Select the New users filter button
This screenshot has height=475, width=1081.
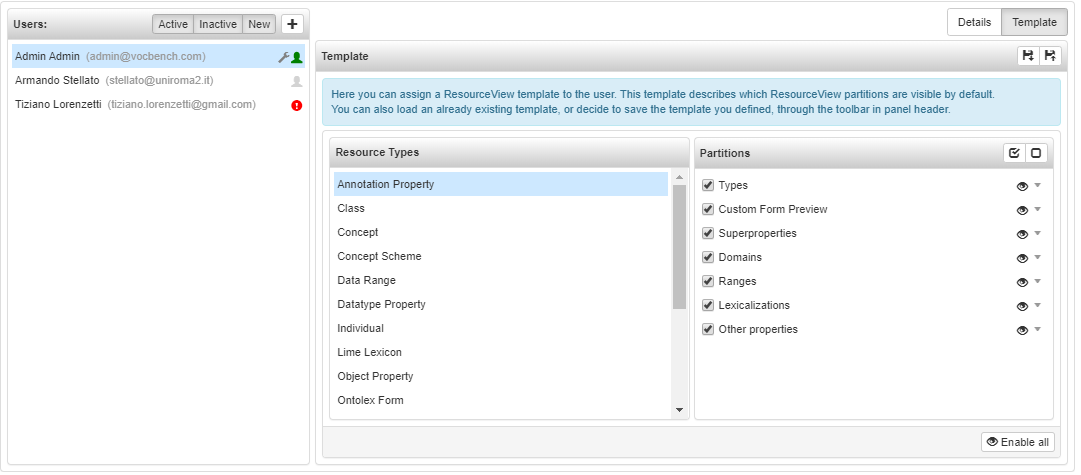tap(259, 24)
